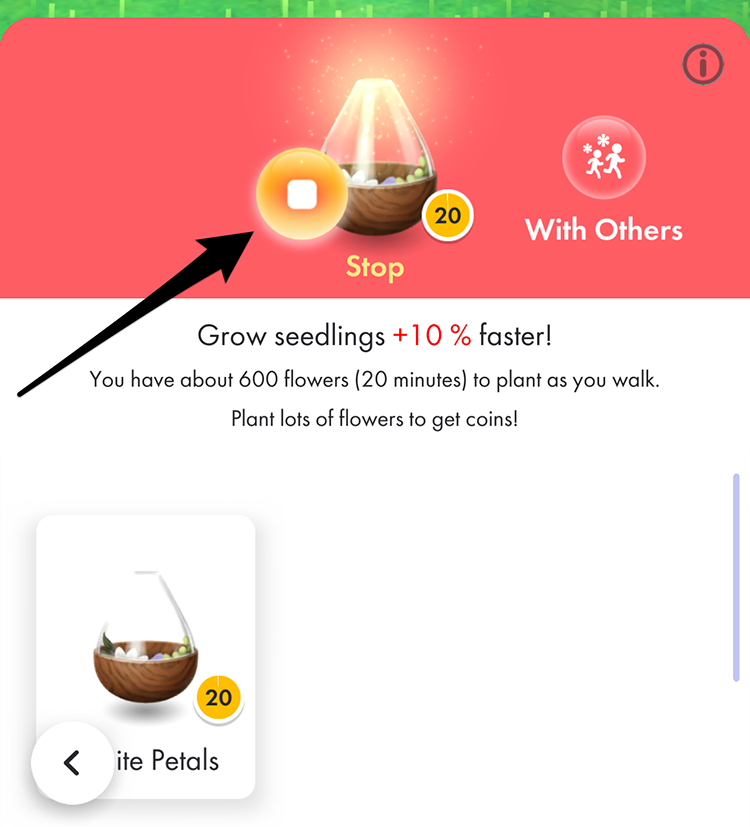The width and height of the screenshot is (750, 827).
Task: Tap the green grass strip at top
Action: 375,8
